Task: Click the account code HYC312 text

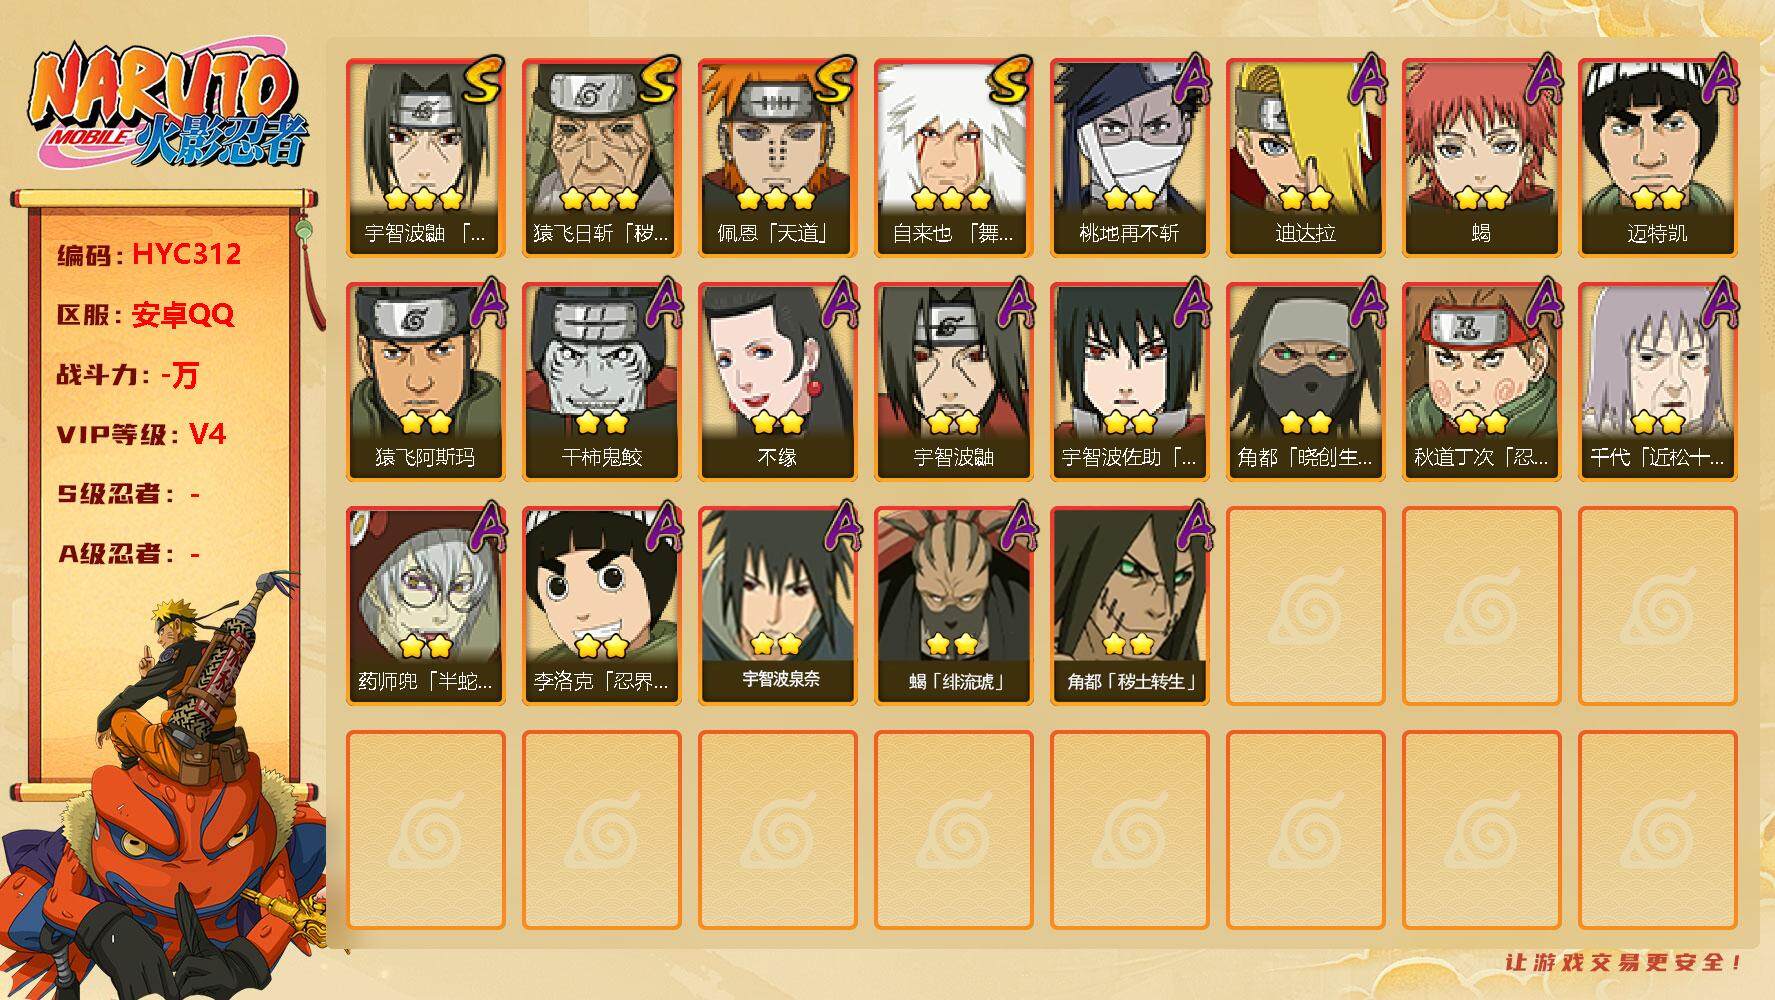Action: point(186,254)
